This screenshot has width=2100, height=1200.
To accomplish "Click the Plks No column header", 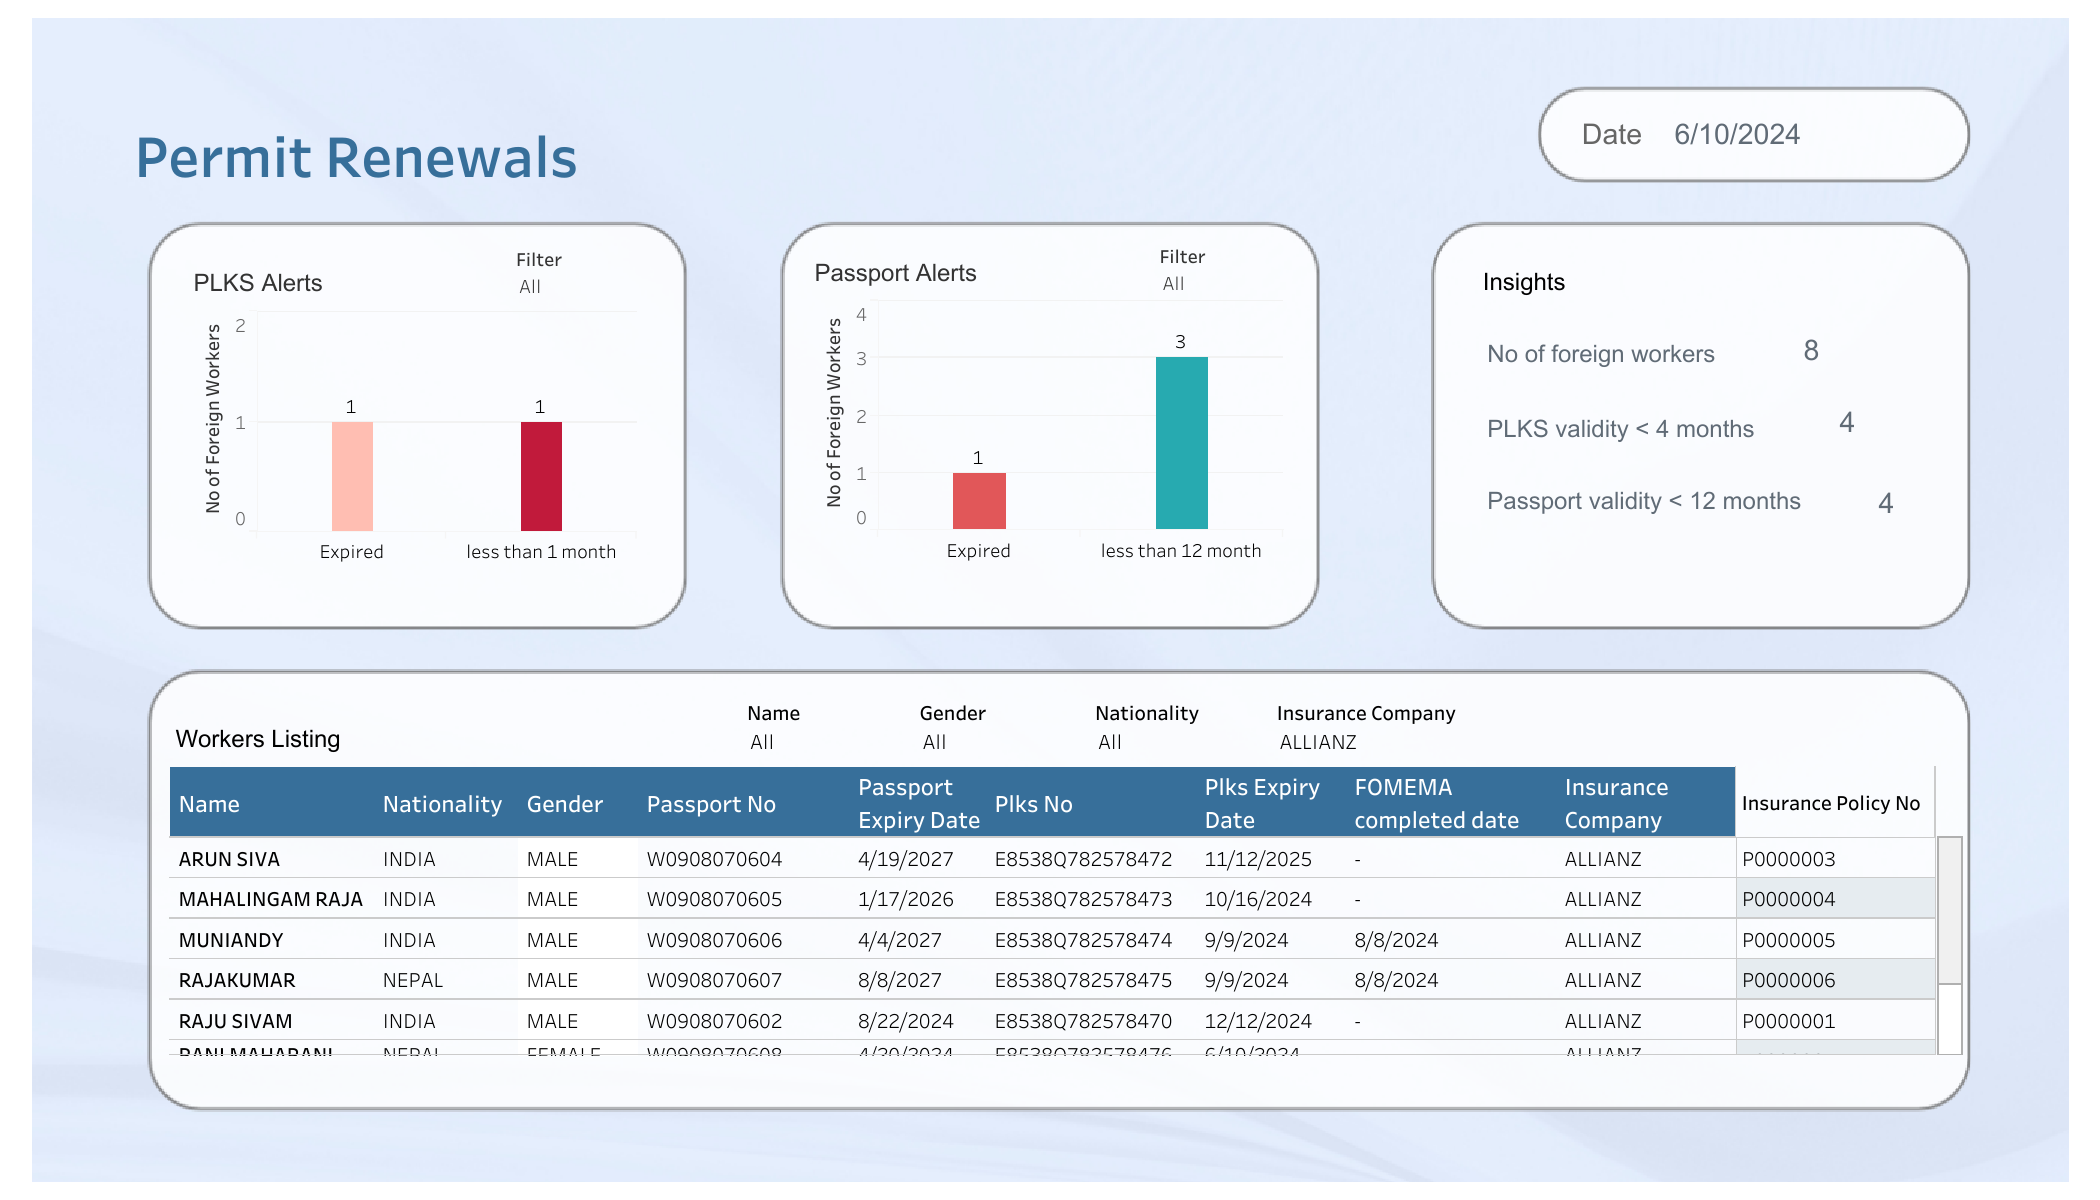I will (x=1033, y=804).
